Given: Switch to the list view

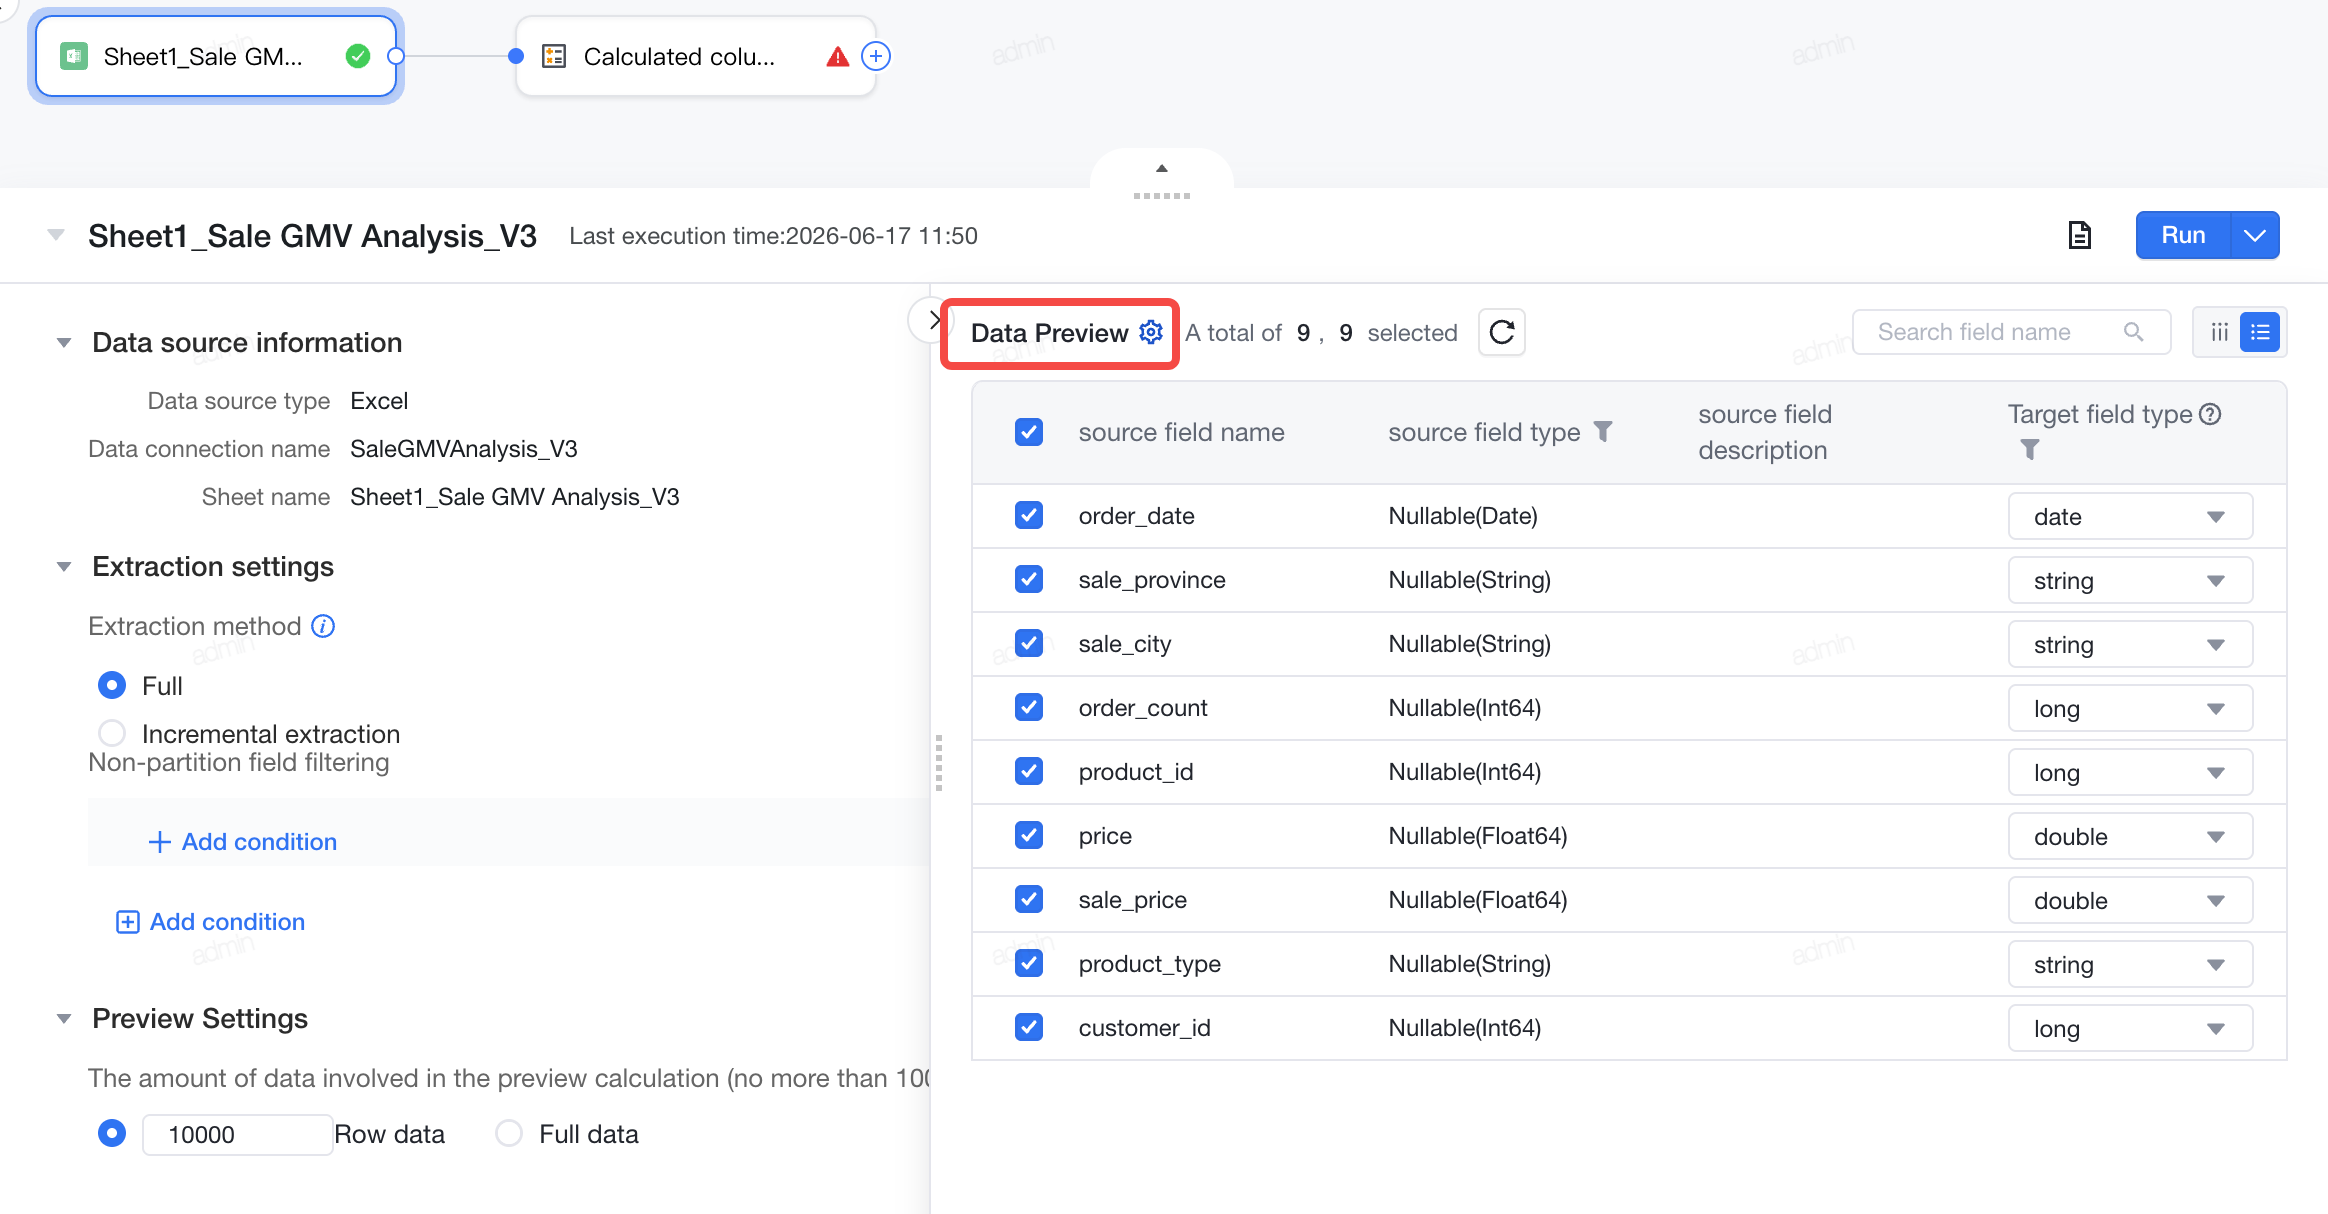Looking at the screenshot, I should (x=2260, y=332).
